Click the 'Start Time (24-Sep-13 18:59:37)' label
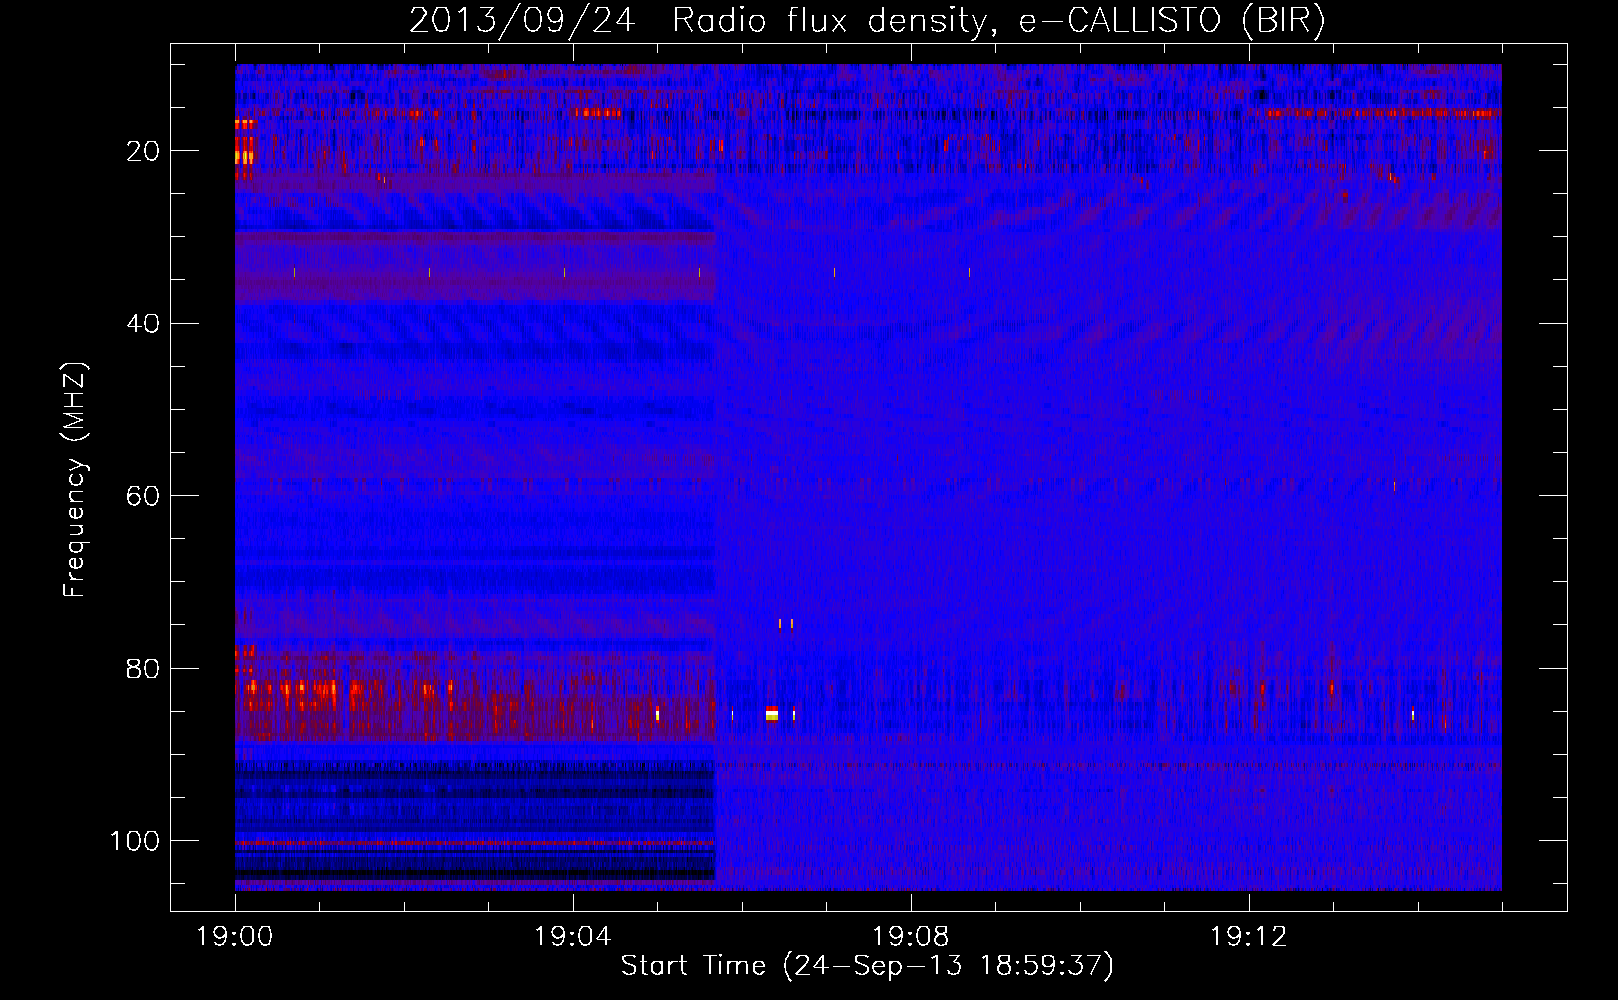Image resolution: width=1618 pixels, height=1000 pixels. 867,966
